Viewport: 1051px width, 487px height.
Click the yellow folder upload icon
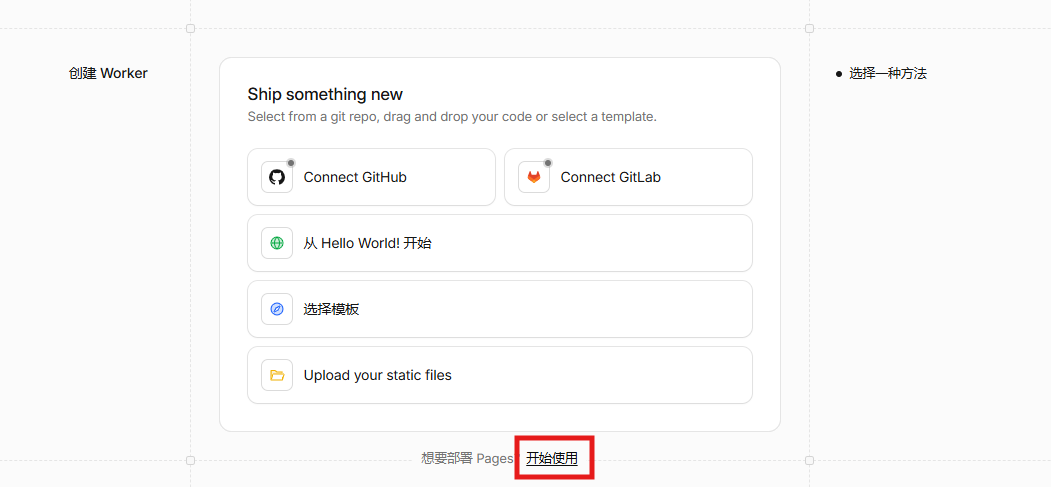point(277,375)
